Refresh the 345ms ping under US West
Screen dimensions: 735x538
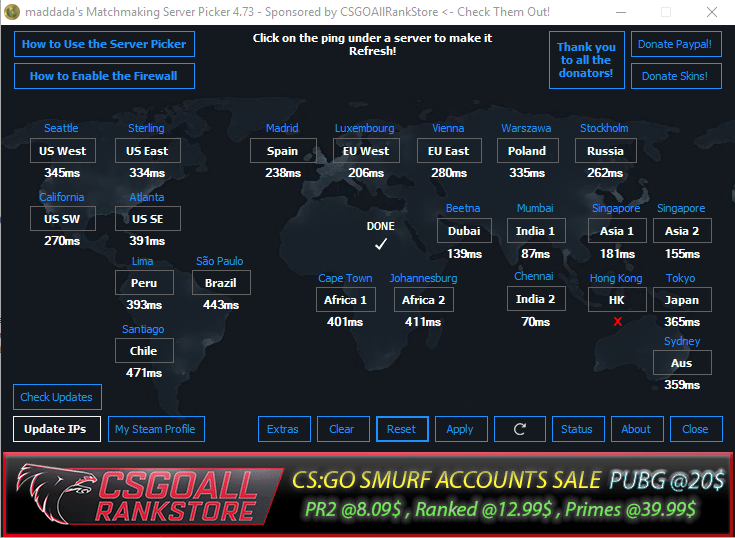click(62, 173)
